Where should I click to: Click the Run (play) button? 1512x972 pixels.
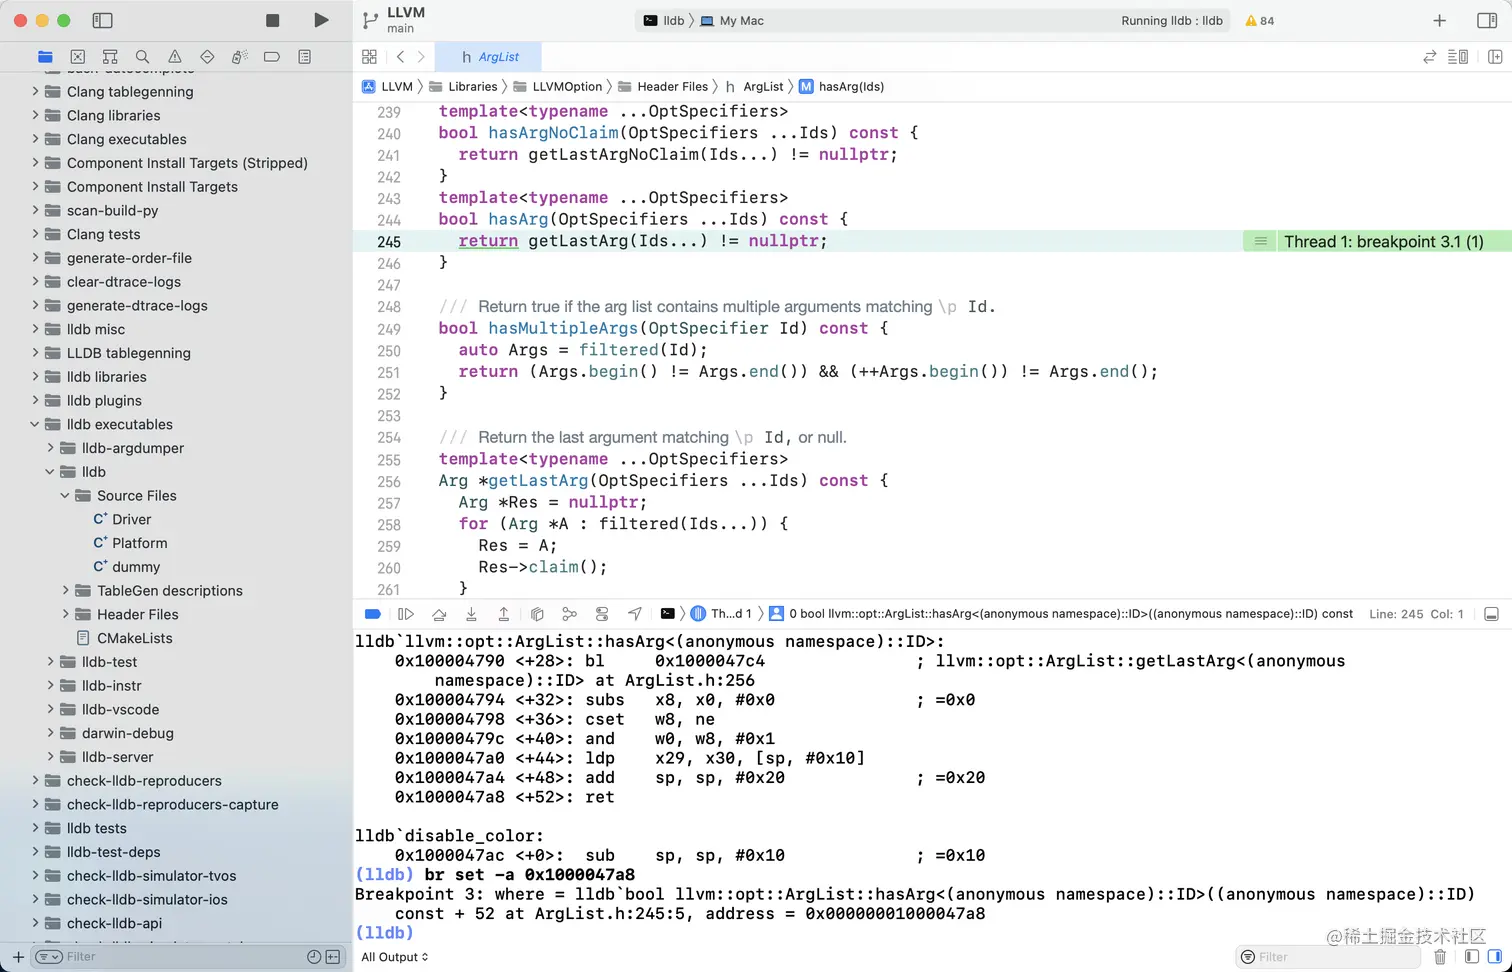pyautogui.click(x=320, y=20)
